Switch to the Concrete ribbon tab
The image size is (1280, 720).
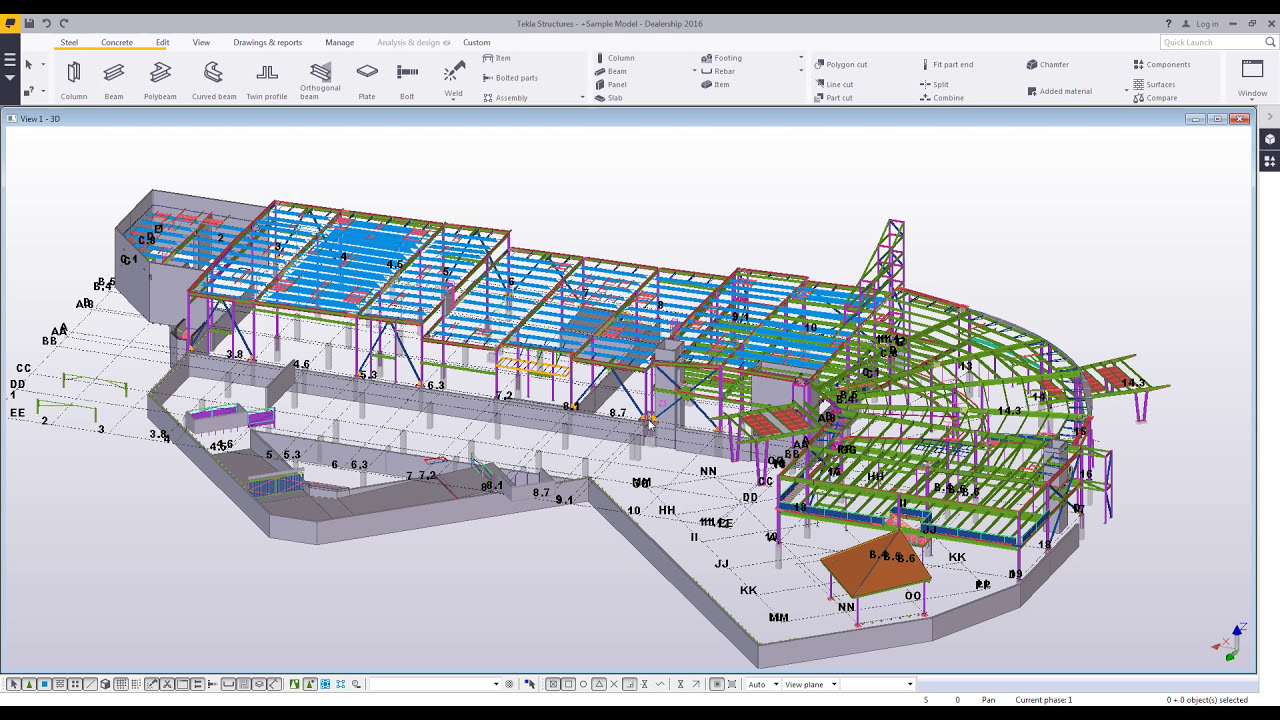(x=117, y=42)
